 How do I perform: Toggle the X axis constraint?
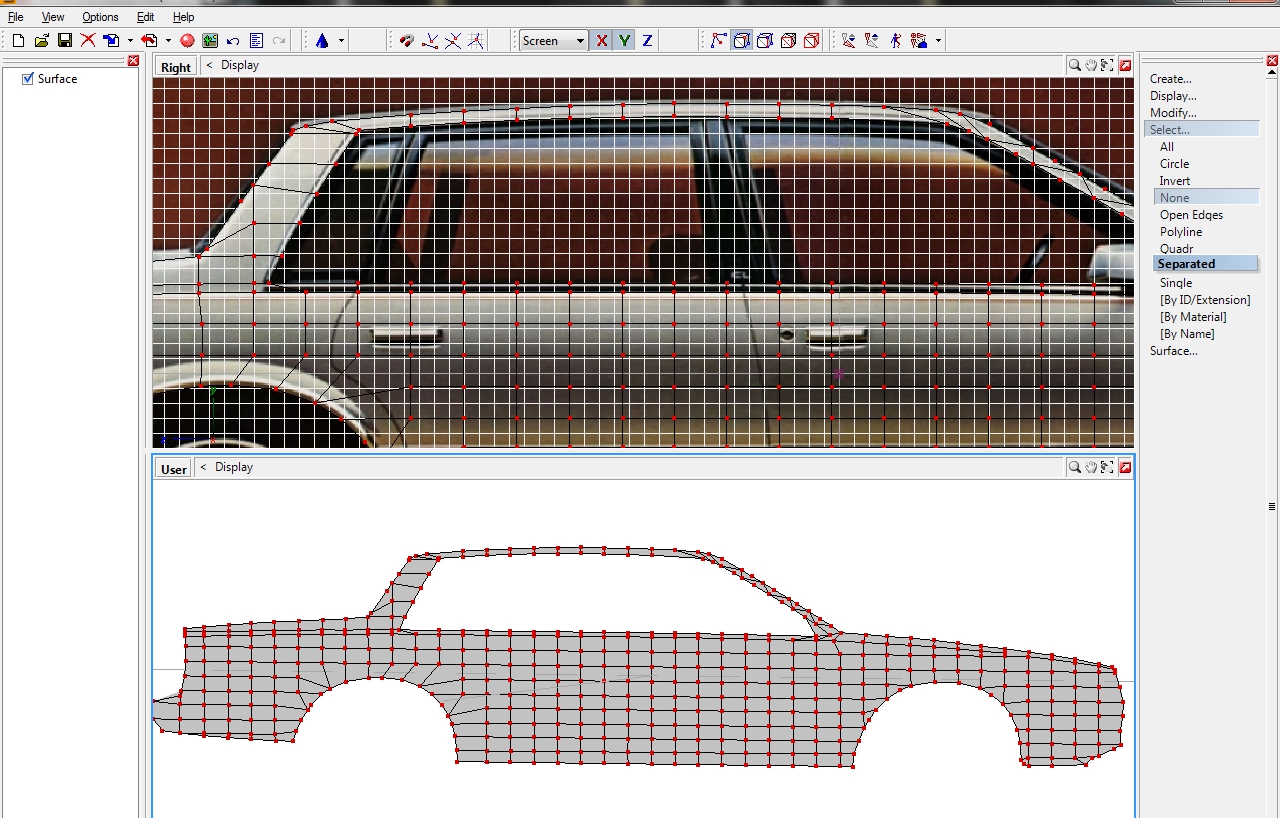601,41
